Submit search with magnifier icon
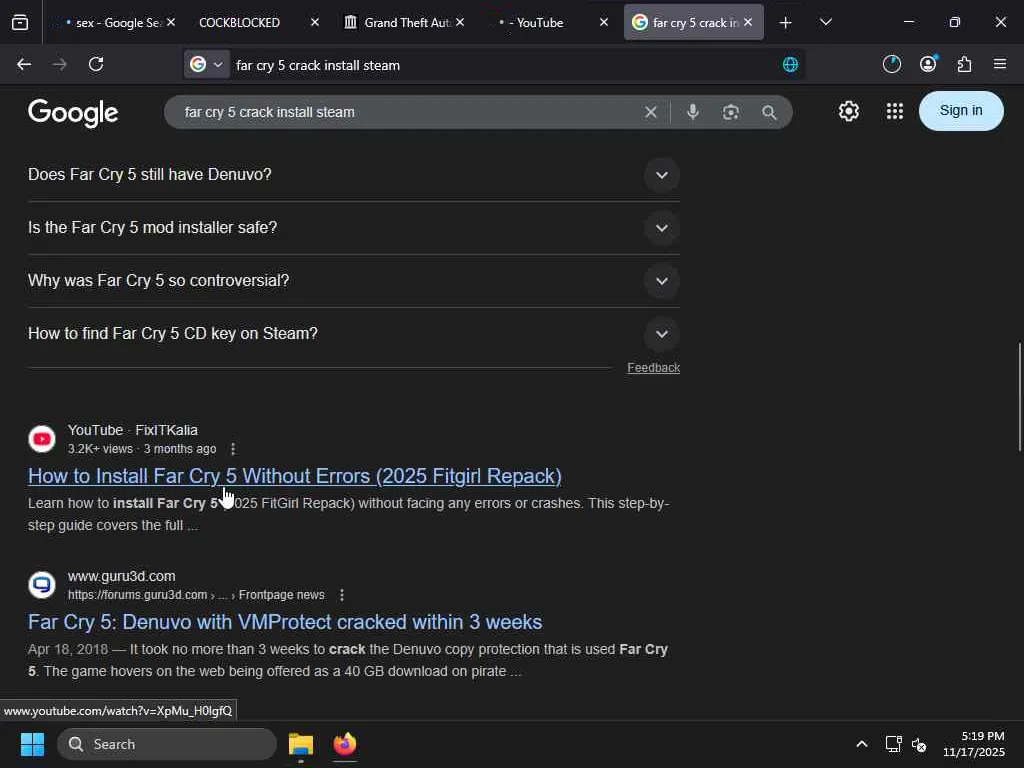 769,112
